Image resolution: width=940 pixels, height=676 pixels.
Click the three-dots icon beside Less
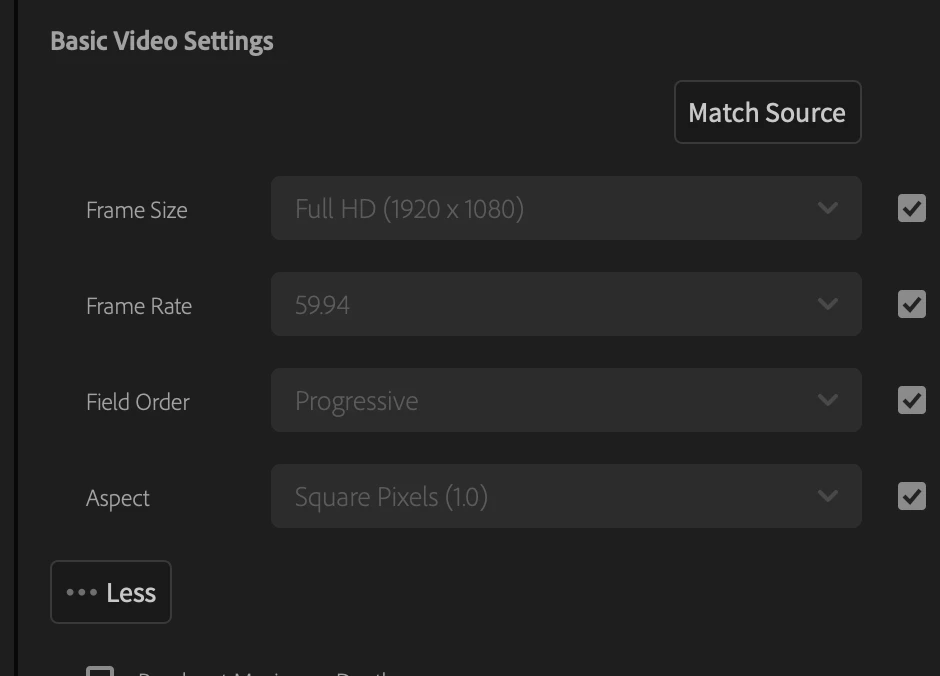(81, 592)
